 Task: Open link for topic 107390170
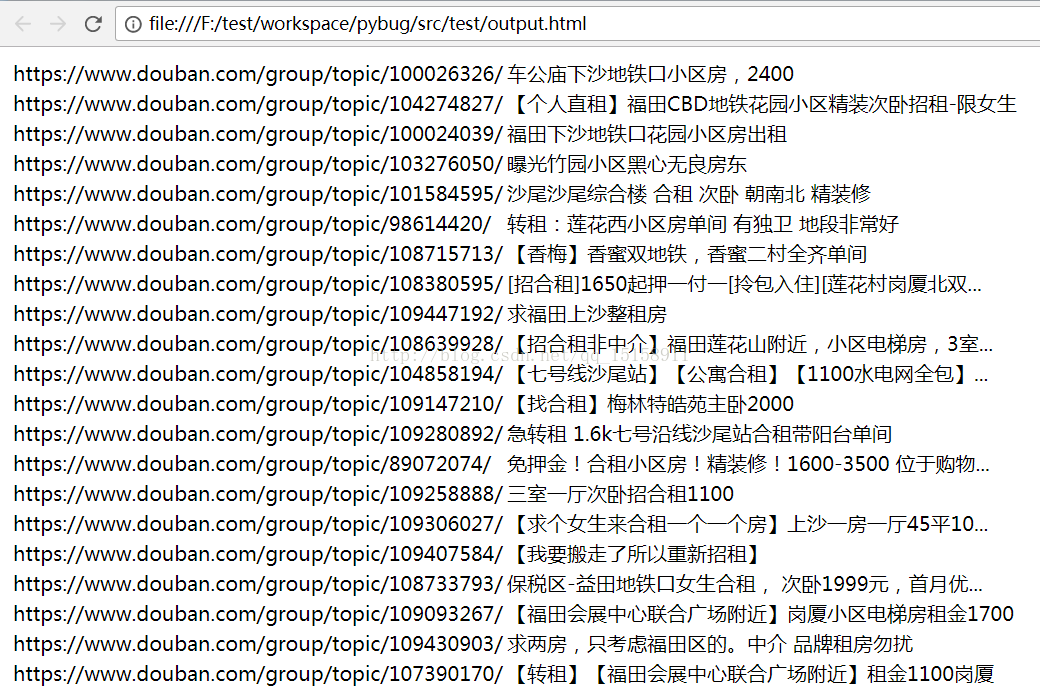(258, 673)
